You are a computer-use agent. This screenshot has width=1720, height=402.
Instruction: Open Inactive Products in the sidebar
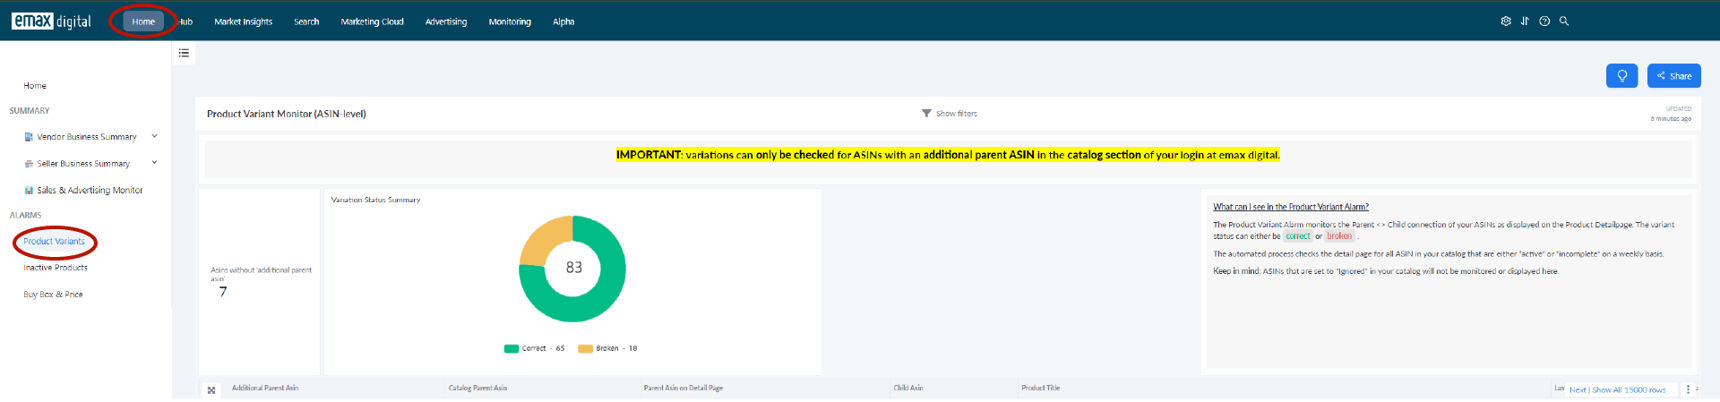coord(55,268)
